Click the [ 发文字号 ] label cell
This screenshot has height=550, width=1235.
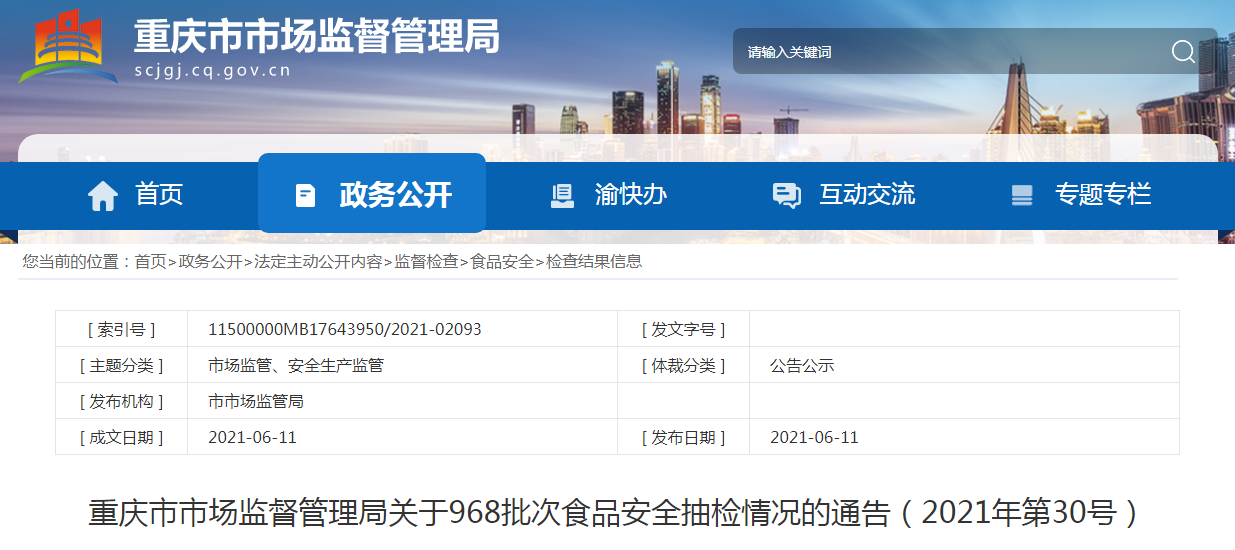pos(683,329)
